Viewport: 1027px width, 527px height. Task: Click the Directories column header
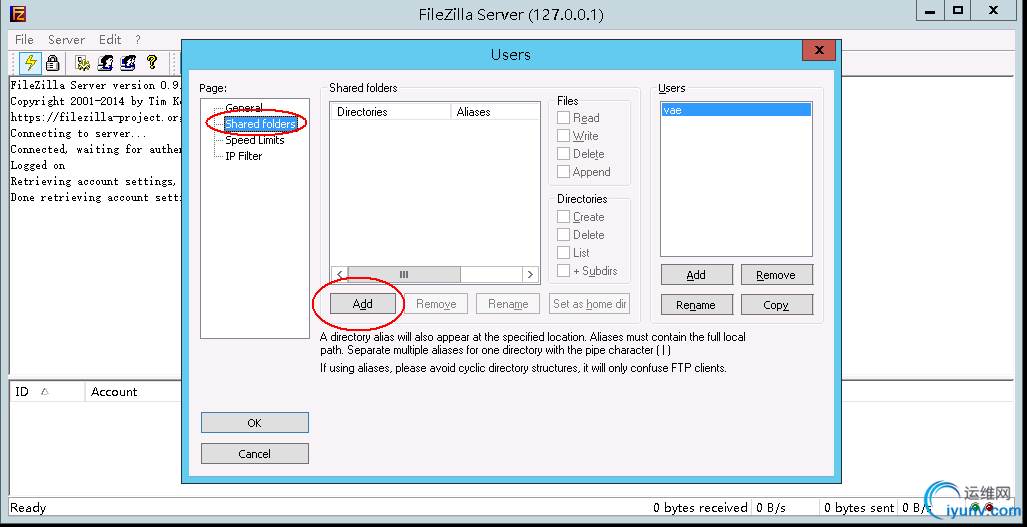point(390,112)
